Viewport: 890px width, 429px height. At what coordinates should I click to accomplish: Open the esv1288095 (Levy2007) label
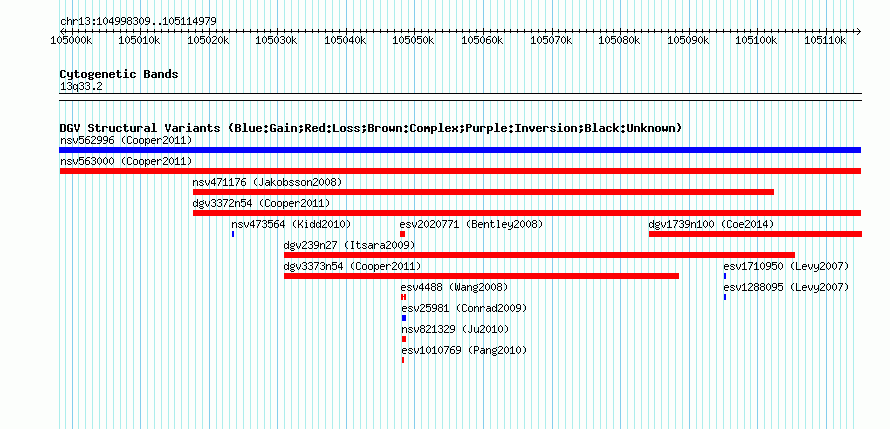(786, 287)
